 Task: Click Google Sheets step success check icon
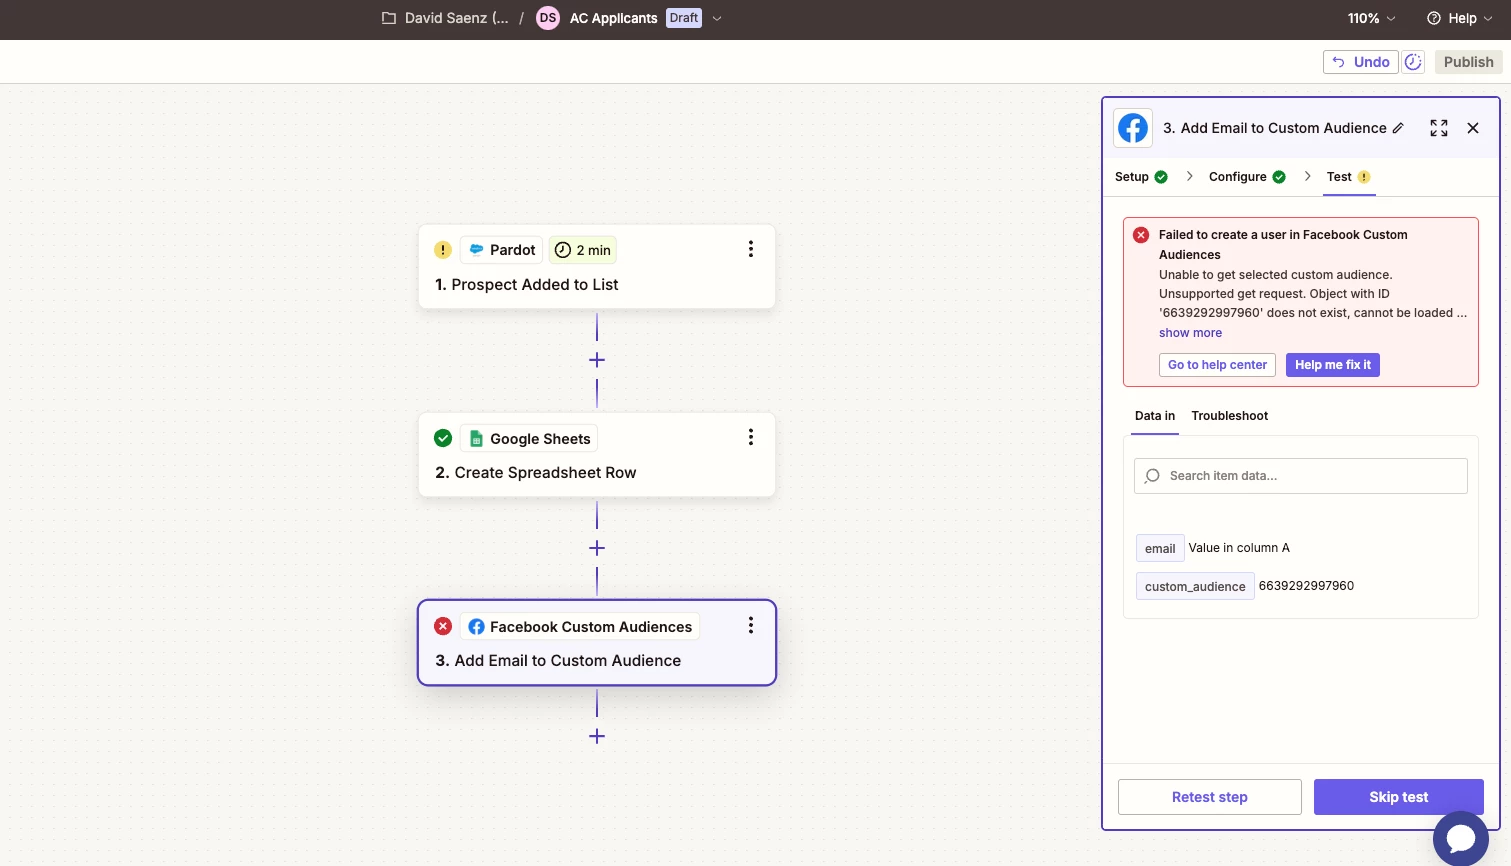pos(443,438)
